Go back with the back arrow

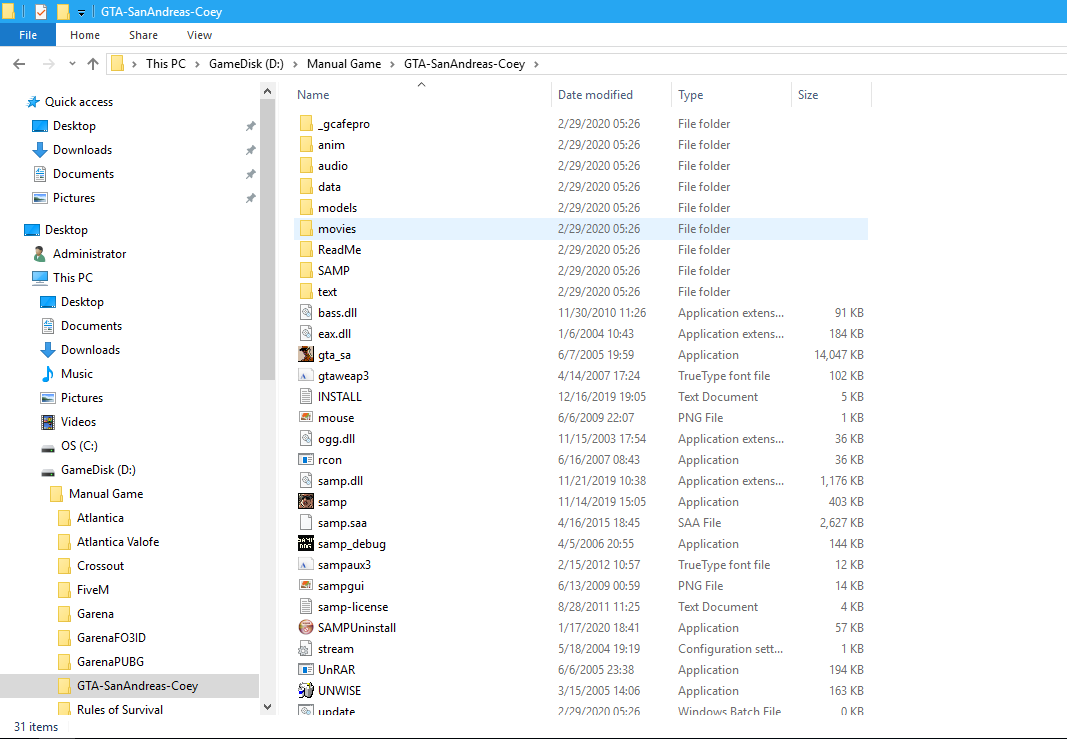[x=19, y=64]
